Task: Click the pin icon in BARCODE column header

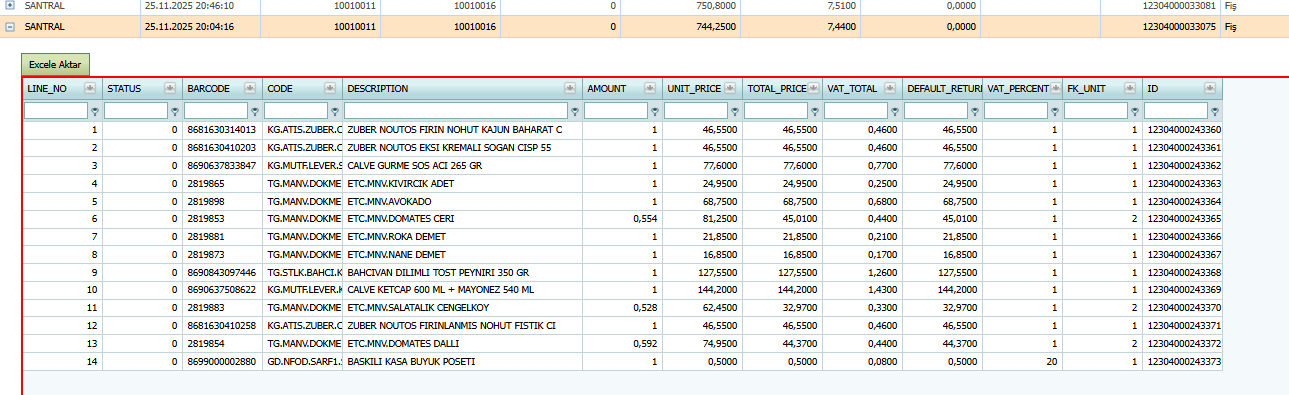Action: pos(250,89)
